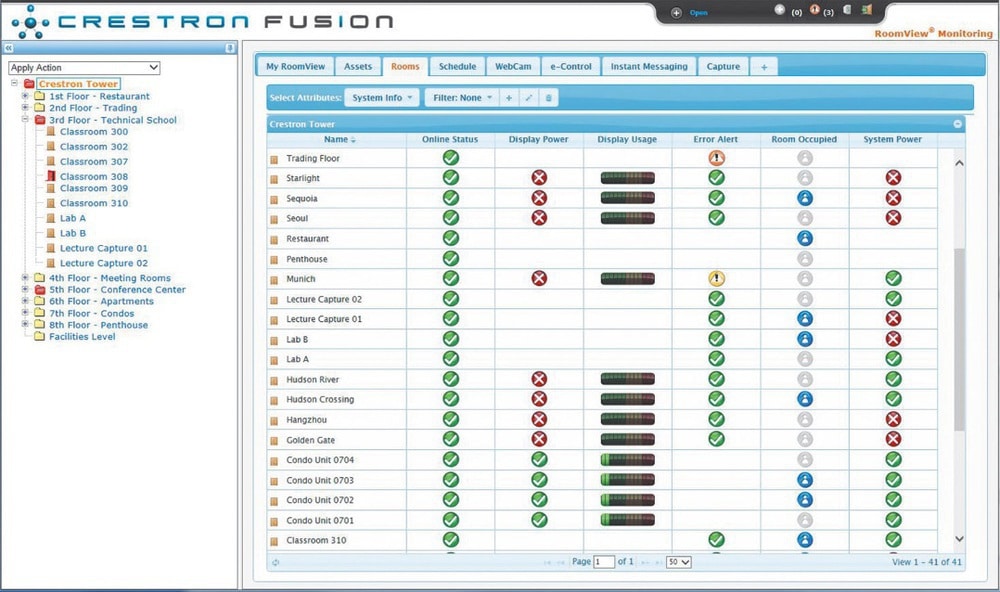The height and width of the screenshot is (592, 1000).
Task: Open the rows-per-page dropdown showing 50
Action: pyautogui.click(x=679, y=562)
